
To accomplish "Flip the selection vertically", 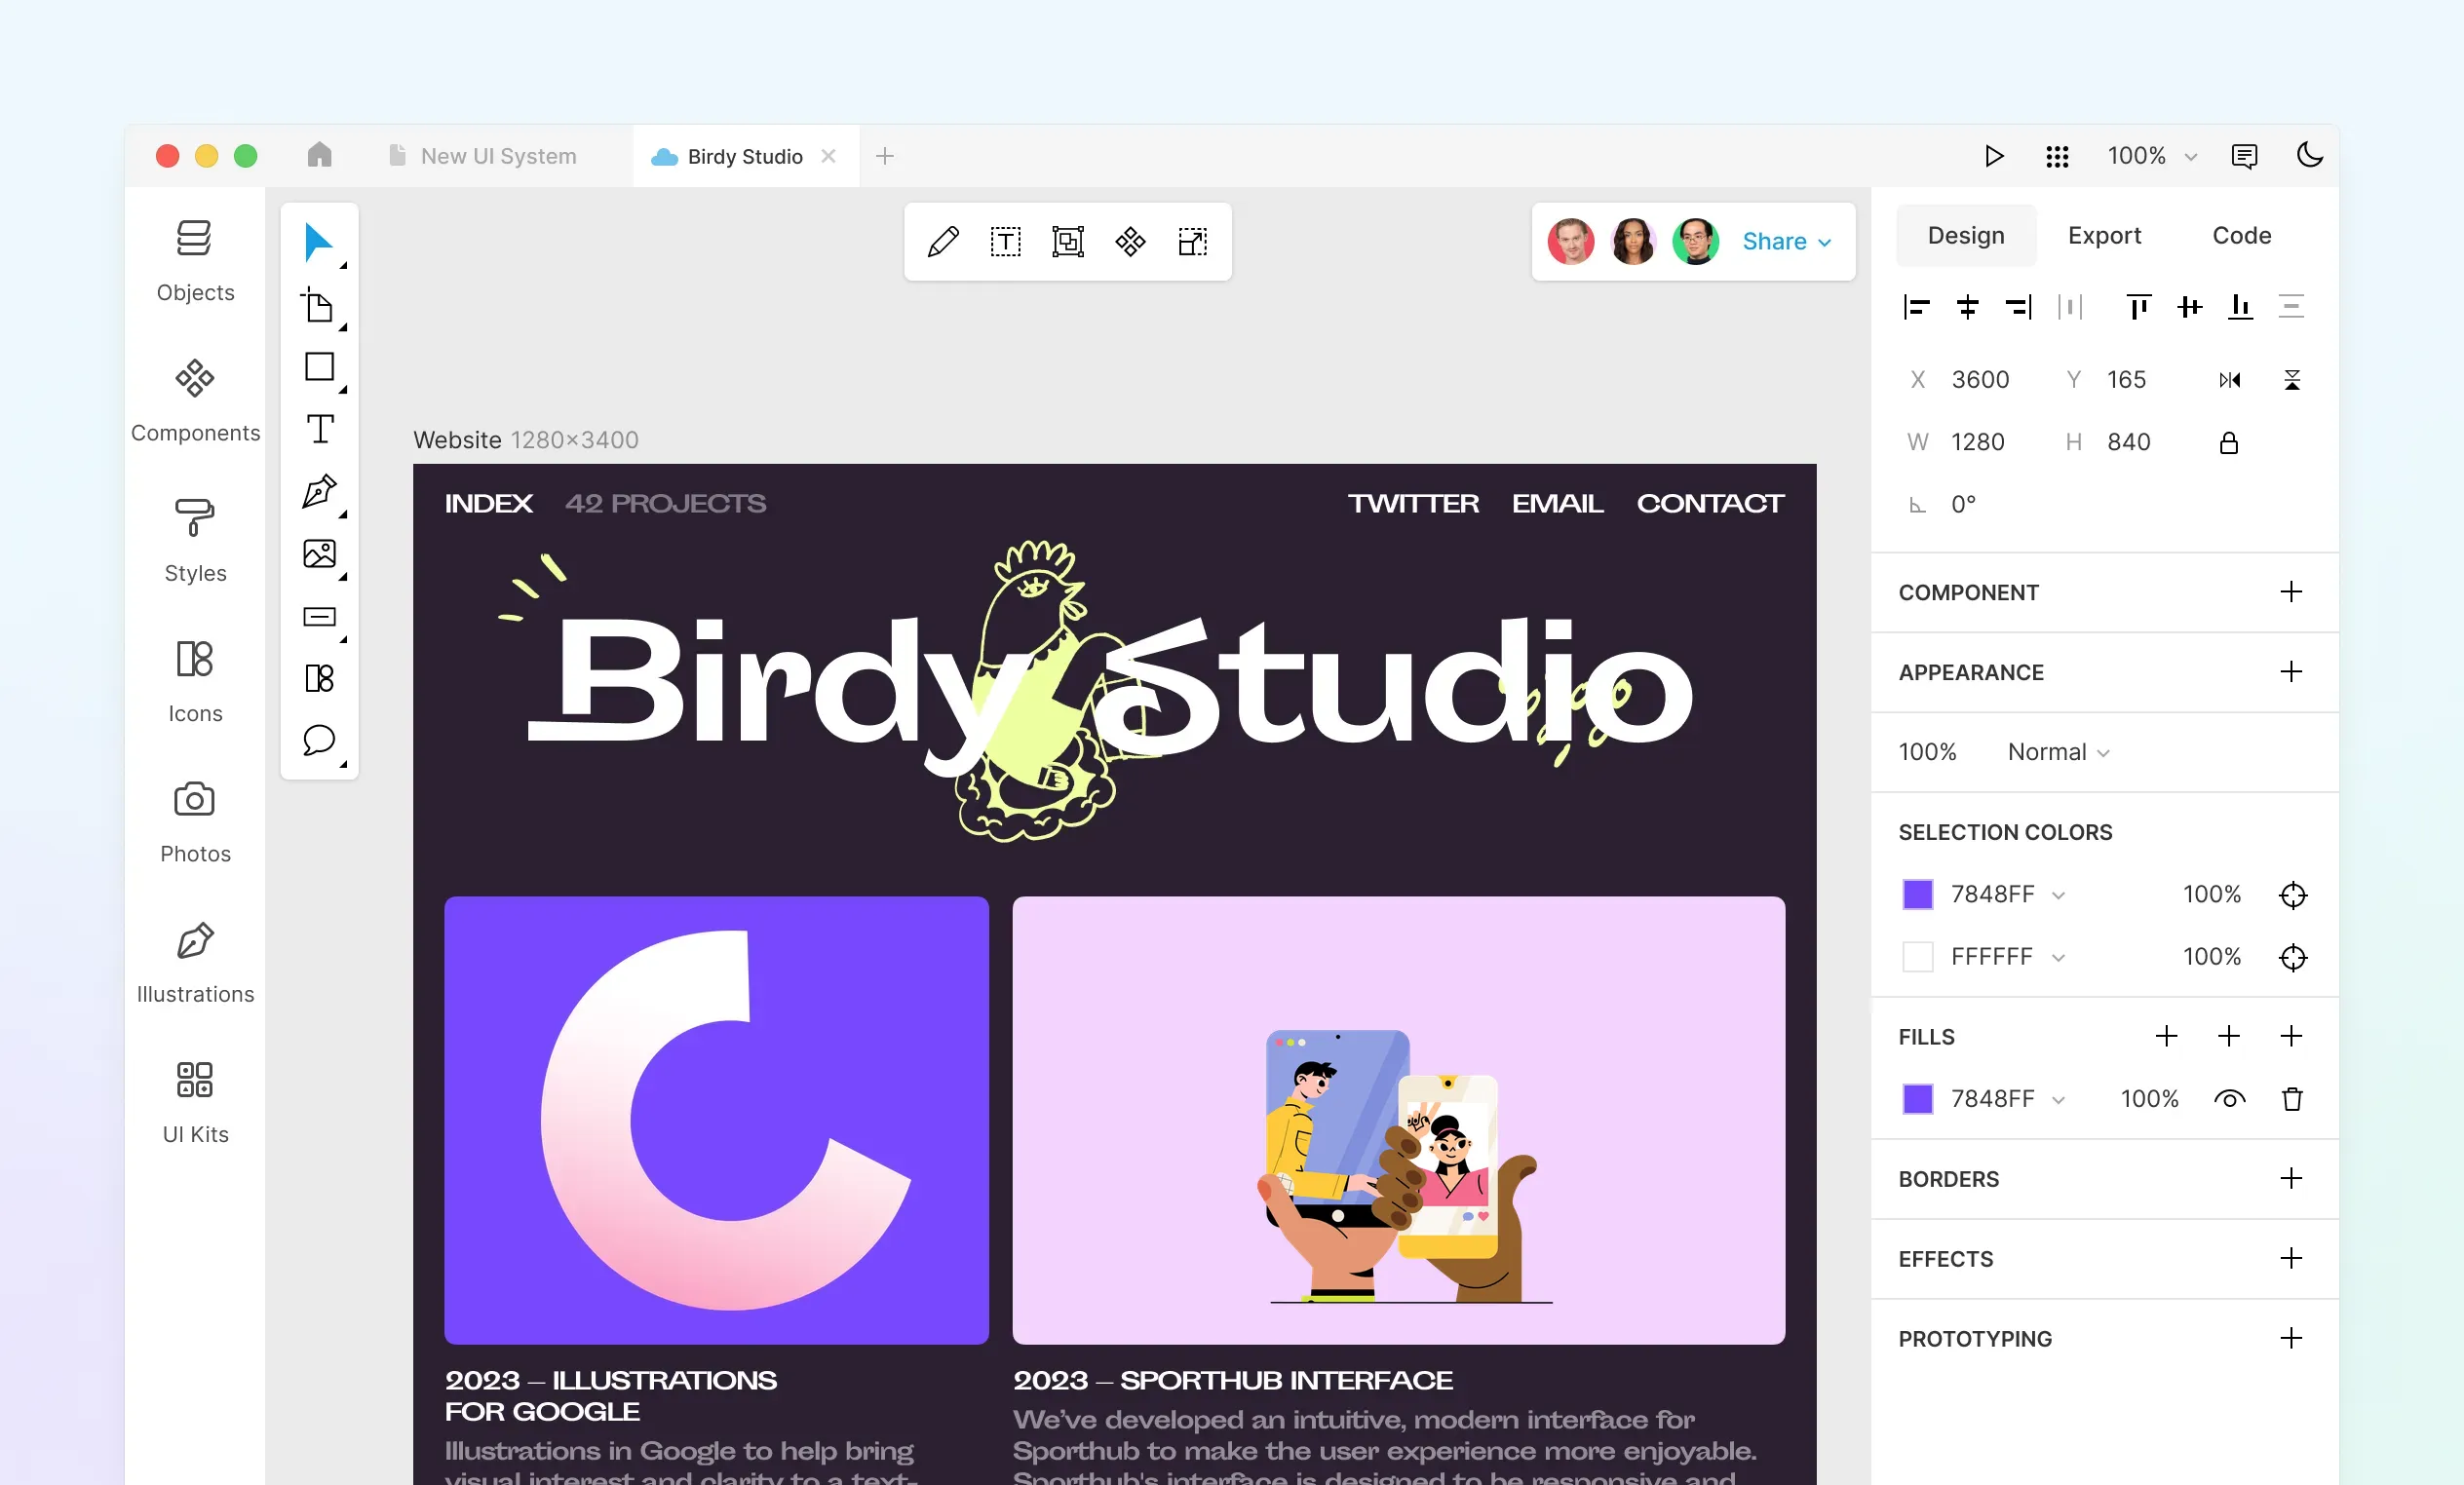I will click(2292, 380).
